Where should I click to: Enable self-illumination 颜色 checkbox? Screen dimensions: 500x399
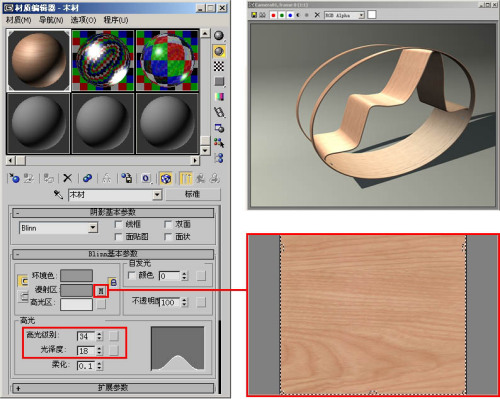(x=132, y=275)
